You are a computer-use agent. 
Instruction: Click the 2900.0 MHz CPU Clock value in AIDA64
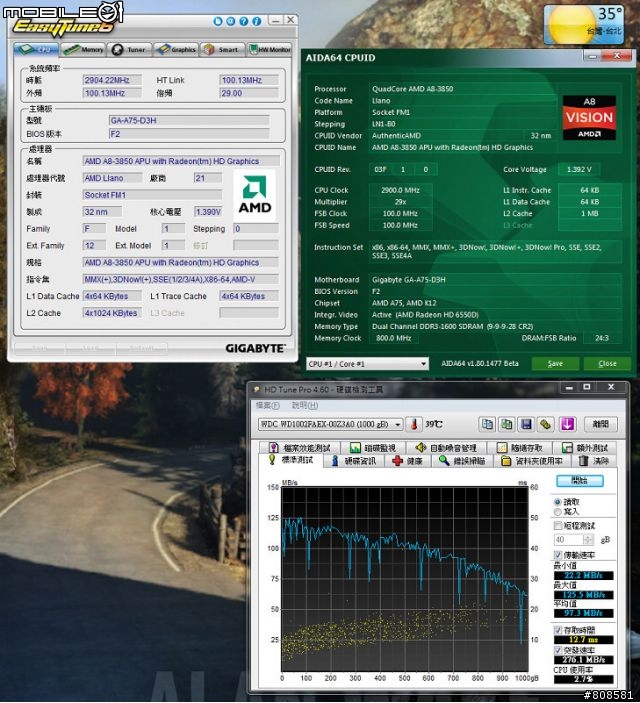401,190
